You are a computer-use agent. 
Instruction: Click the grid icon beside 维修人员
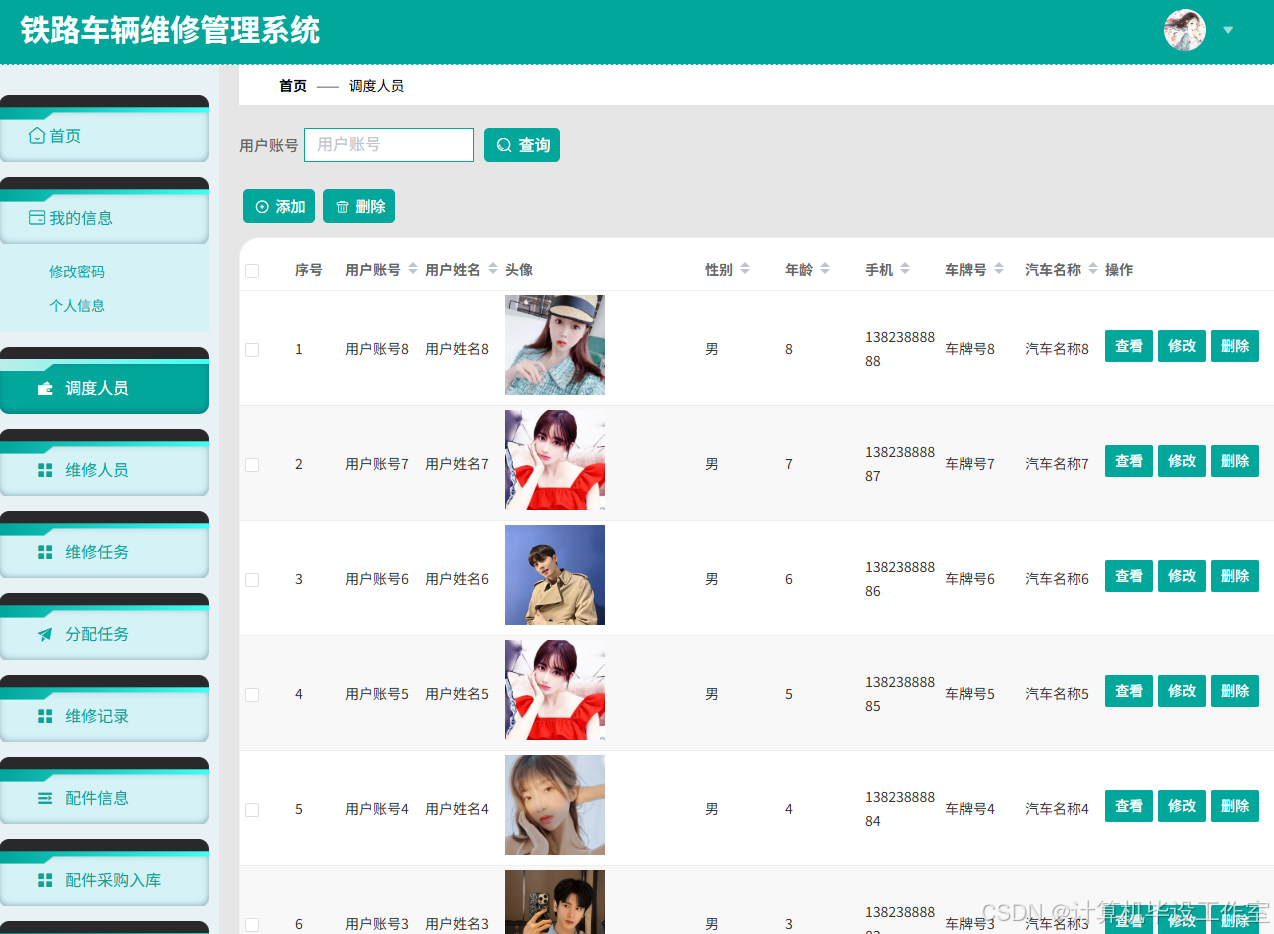pyautogui.click(x=45, y=470)
